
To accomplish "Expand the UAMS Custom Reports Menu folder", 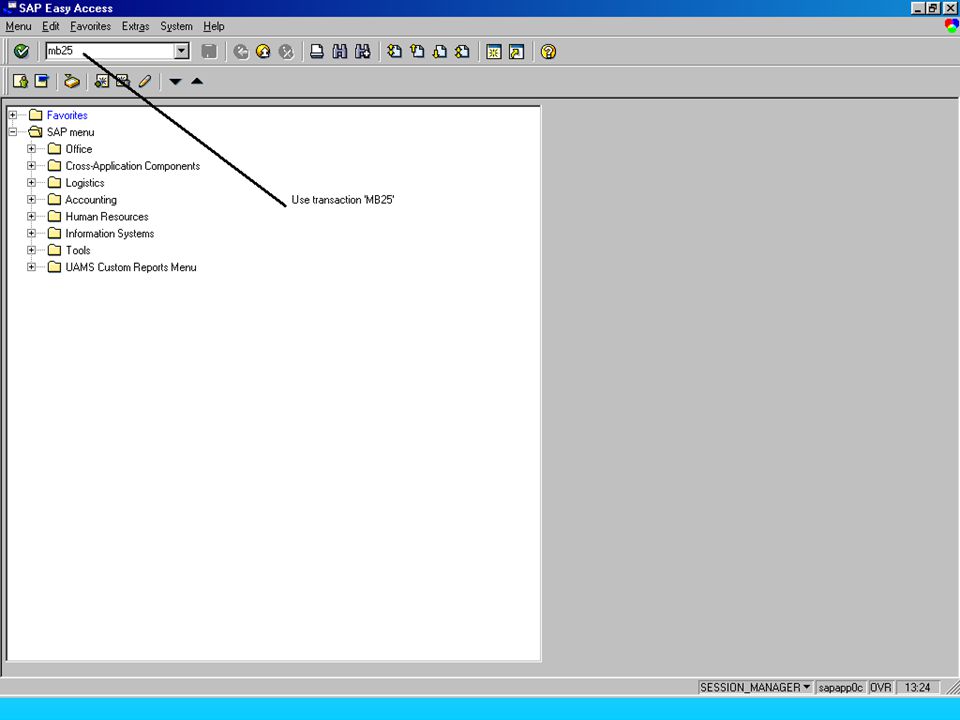I will tap(31, 267).
